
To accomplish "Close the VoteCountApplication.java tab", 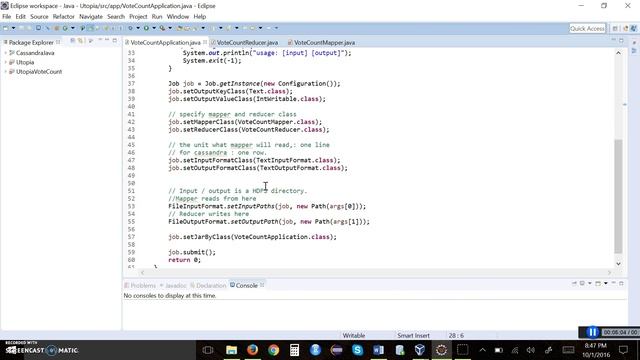I will pyautogui.click(x=205, y=42).
